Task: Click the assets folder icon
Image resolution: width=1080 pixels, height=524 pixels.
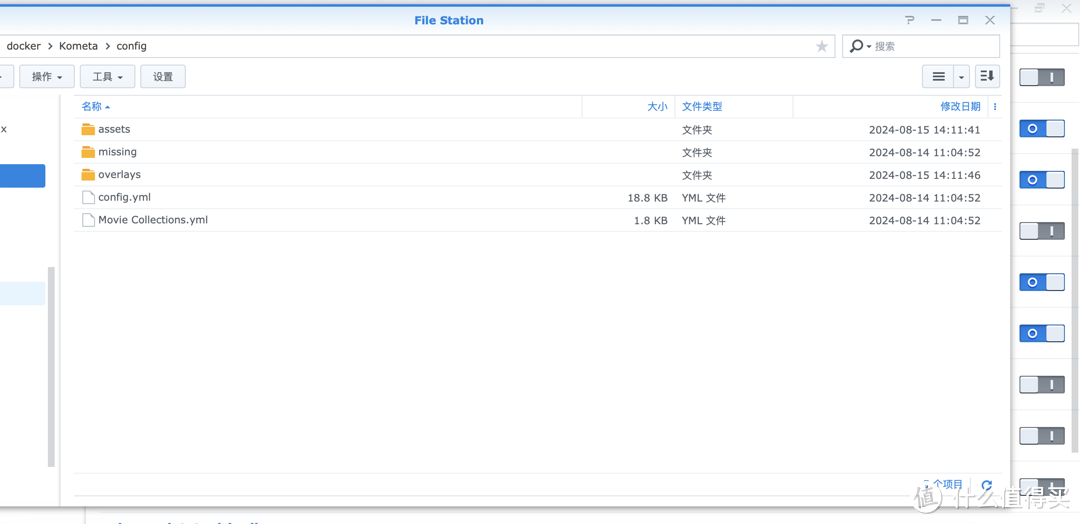Action: [88, 130]
